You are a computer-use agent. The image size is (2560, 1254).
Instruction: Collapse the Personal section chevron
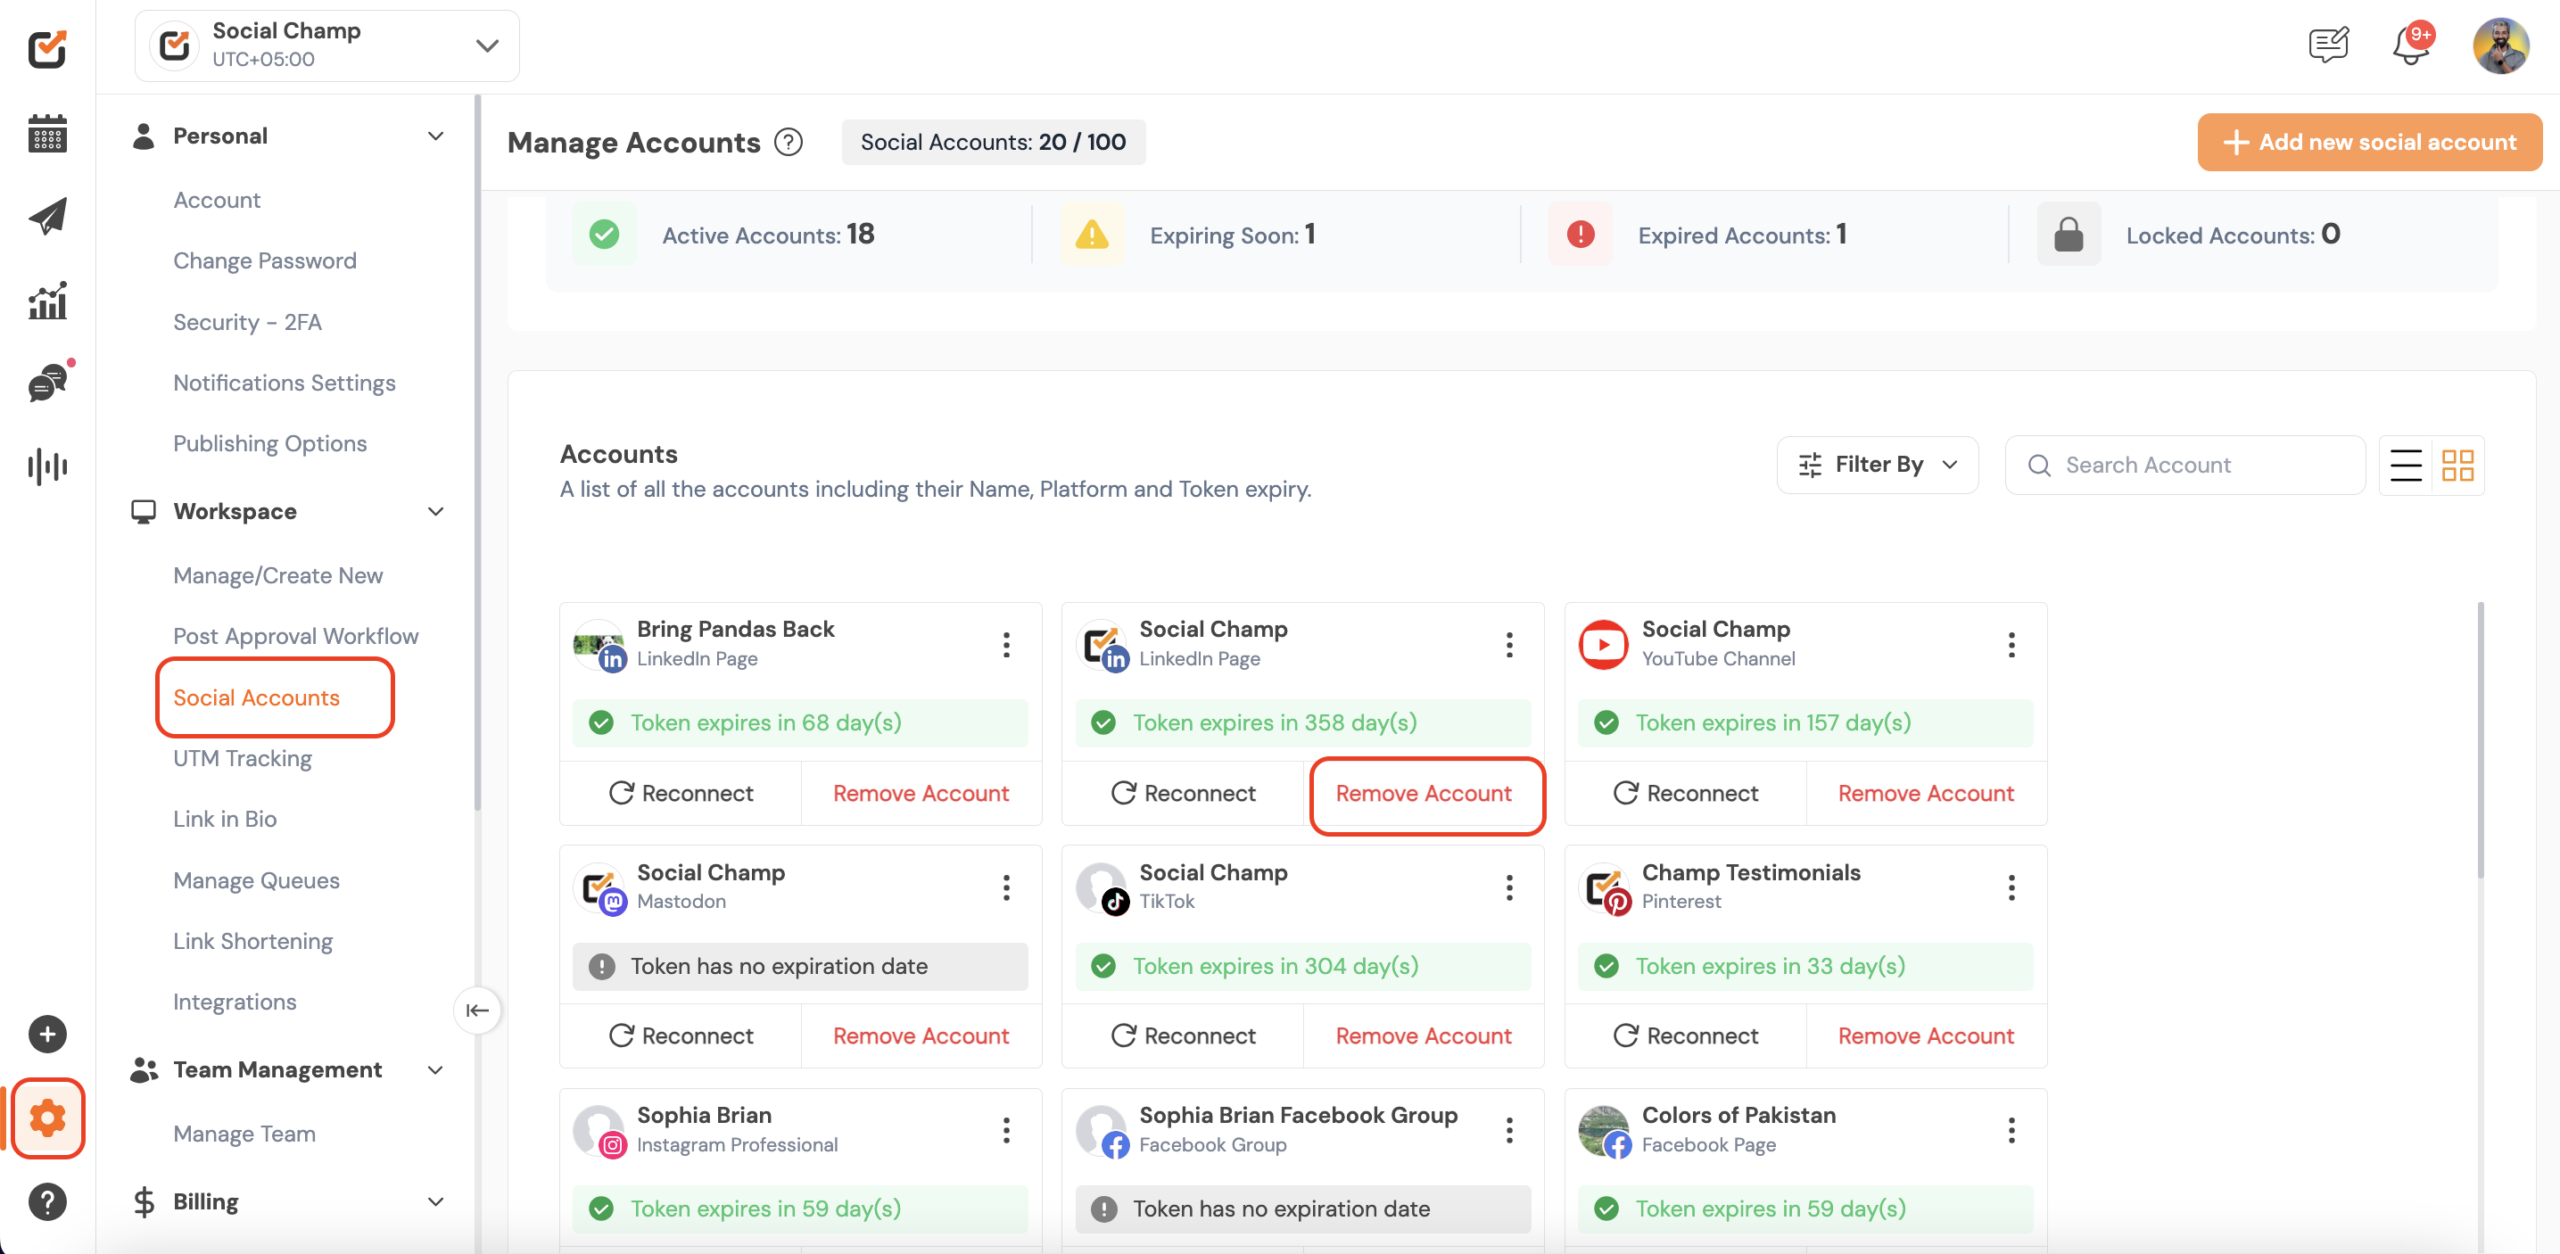436,136
